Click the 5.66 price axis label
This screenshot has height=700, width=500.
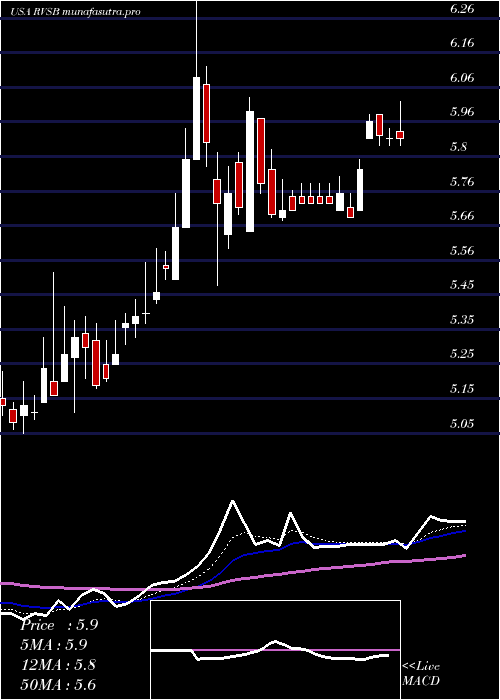(461, 216)
